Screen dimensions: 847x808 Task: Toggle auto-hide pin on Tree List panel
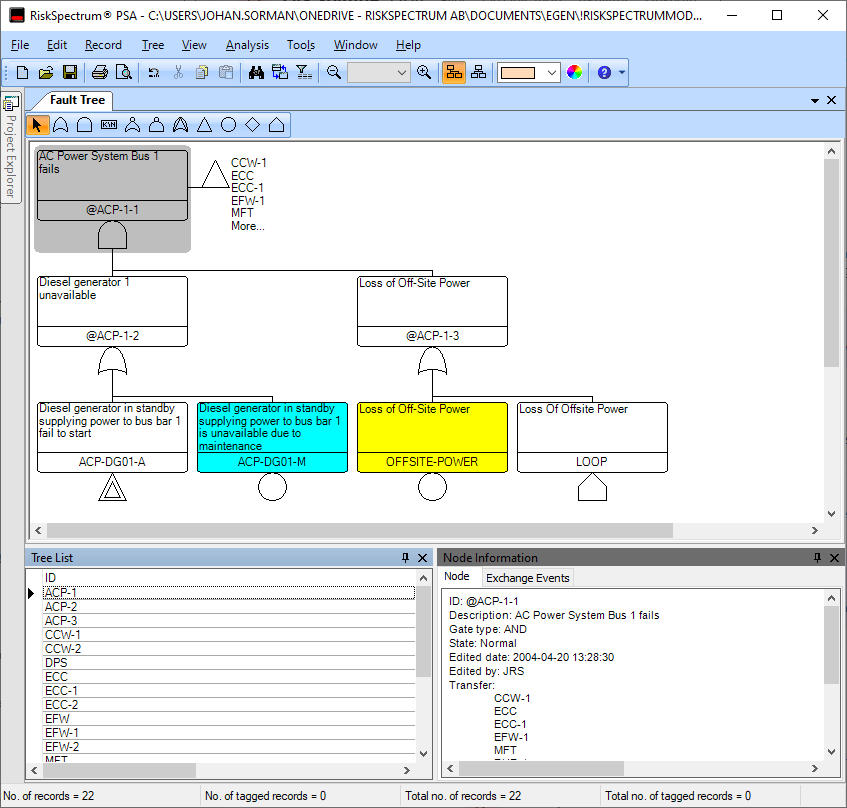point(406,558)
